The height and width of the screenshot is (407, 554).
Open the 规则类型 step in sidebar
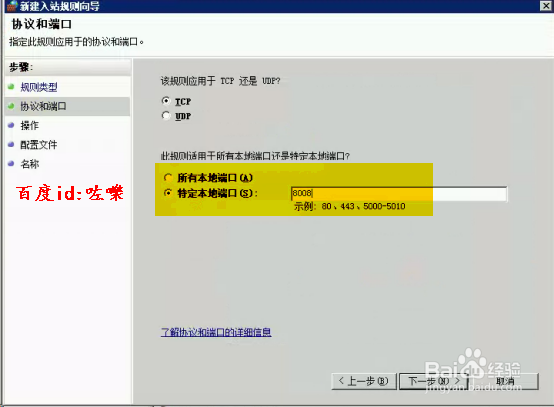click(39, 87)
